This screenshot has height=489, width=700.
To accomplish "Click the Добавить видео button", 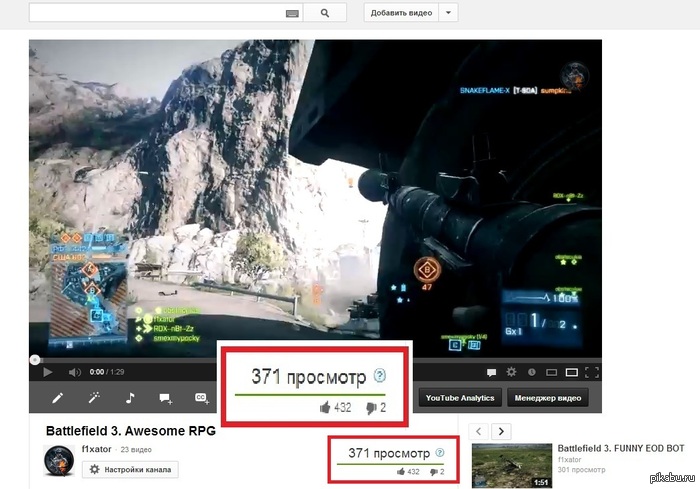I will (401, 13).
